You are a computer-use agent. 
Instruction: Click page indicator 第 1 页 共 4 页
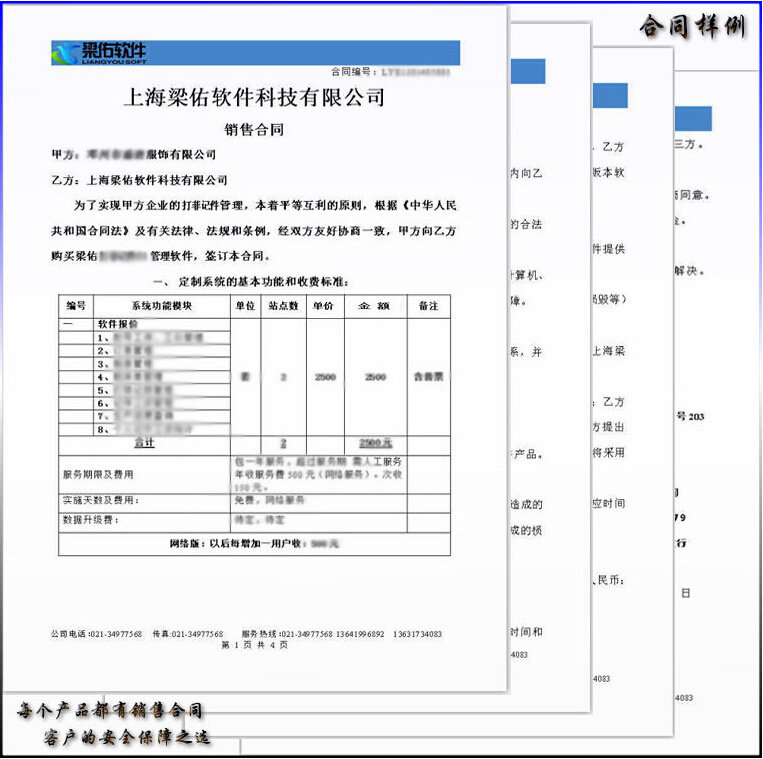point(254,645)
